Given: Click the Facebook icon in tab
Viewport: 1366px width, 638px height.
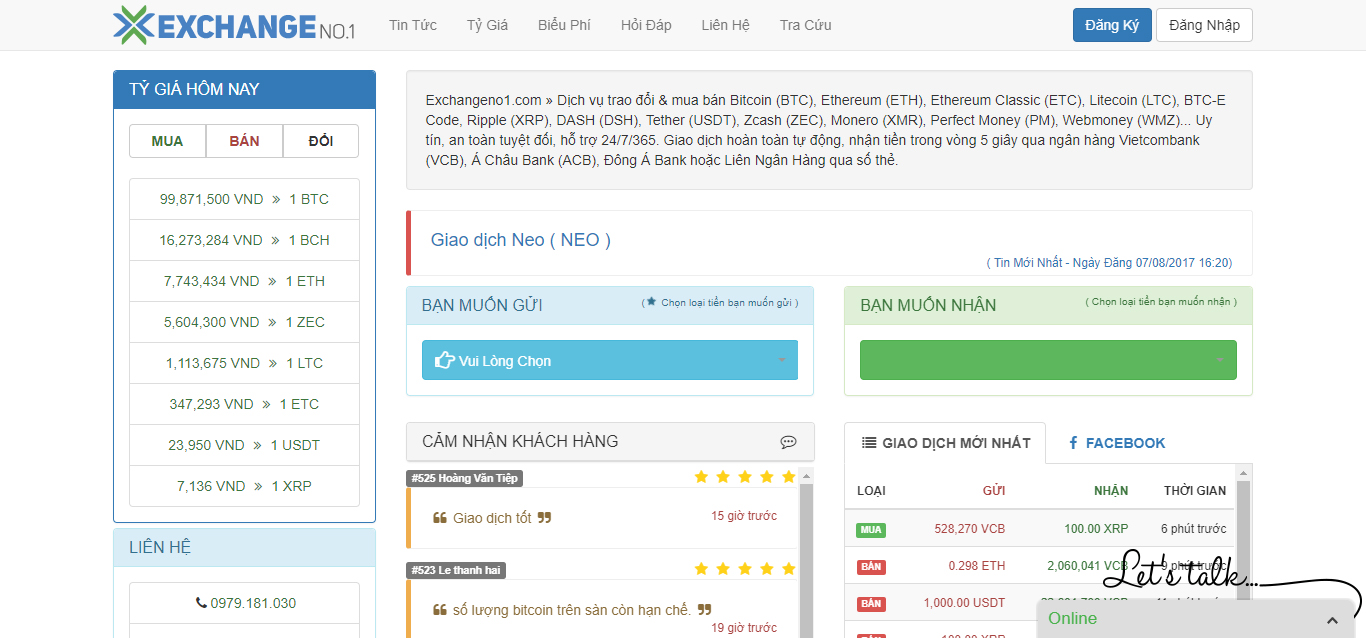Looking at the screenshot, I should pos(1073,443).
